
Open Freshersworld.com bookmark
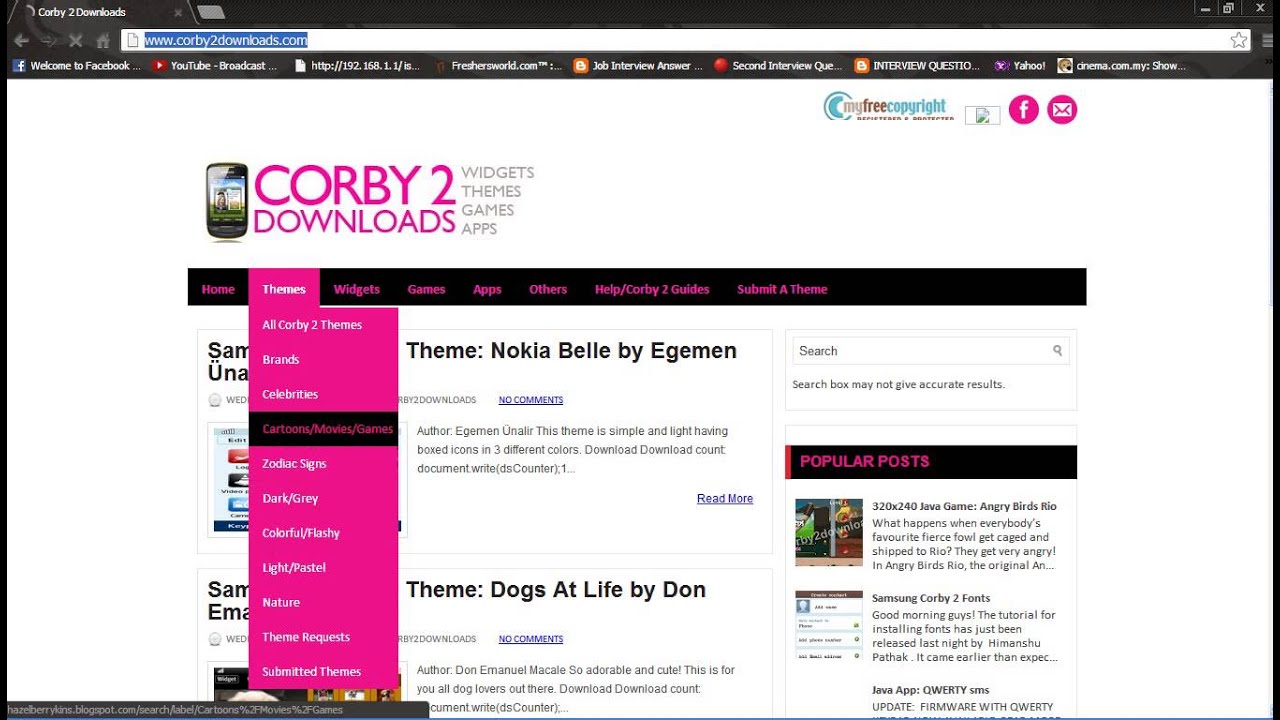click(498, 66)
